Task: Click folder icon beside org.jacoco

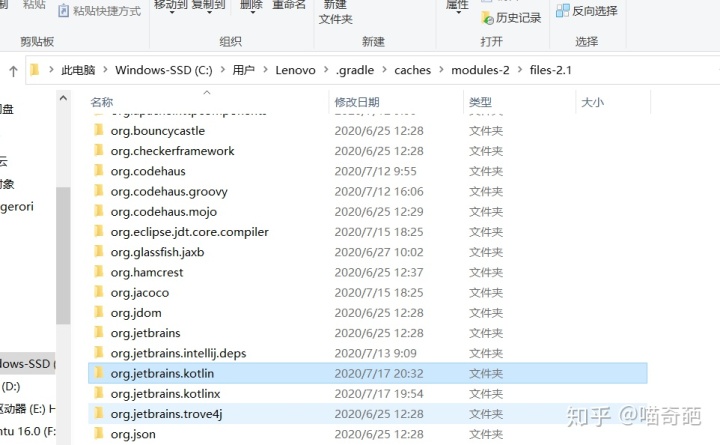Action: (x=98, y=292)
